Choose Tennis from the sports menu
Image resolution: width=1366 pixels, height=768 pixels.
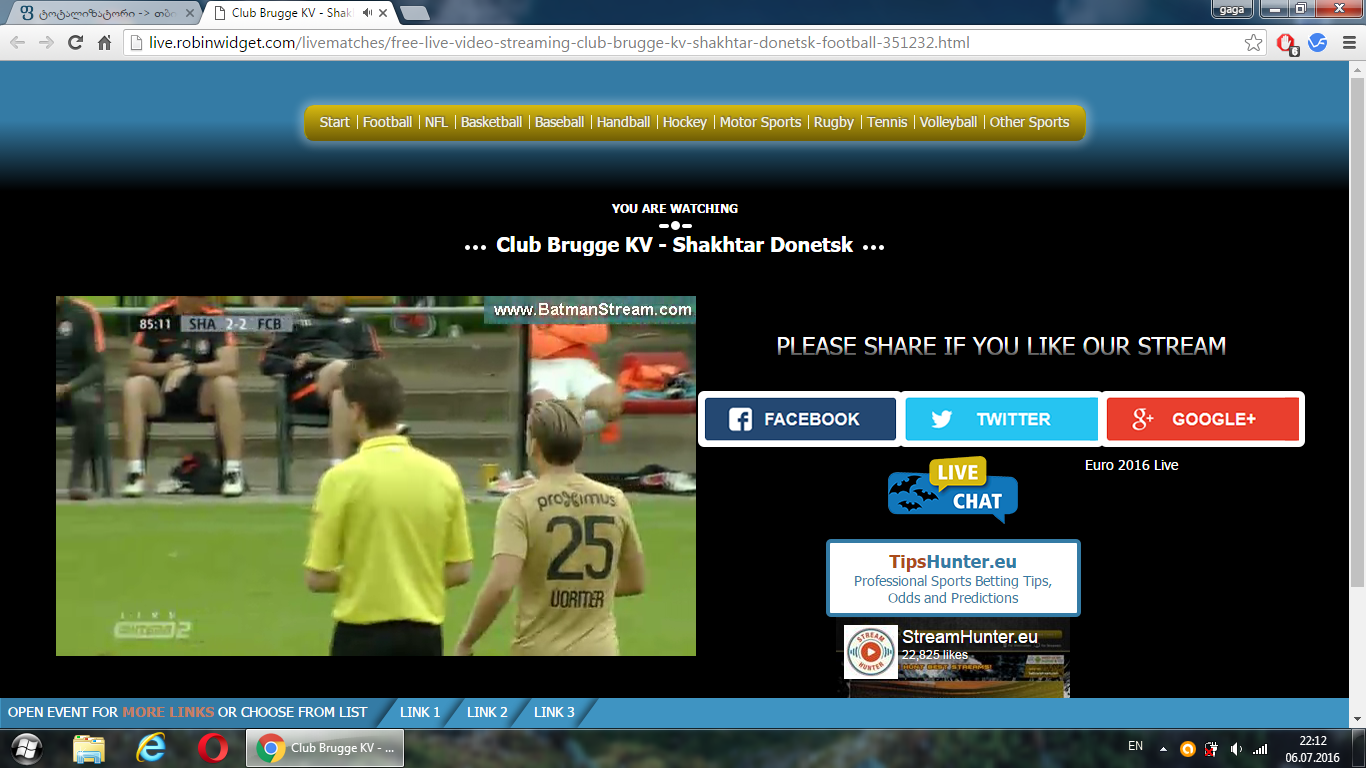887,122
